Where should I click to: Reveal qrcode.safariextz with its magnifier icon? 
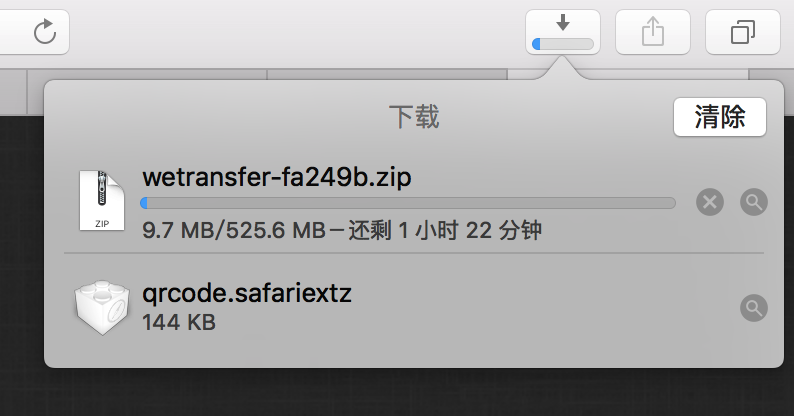click(x=754, y=307)
